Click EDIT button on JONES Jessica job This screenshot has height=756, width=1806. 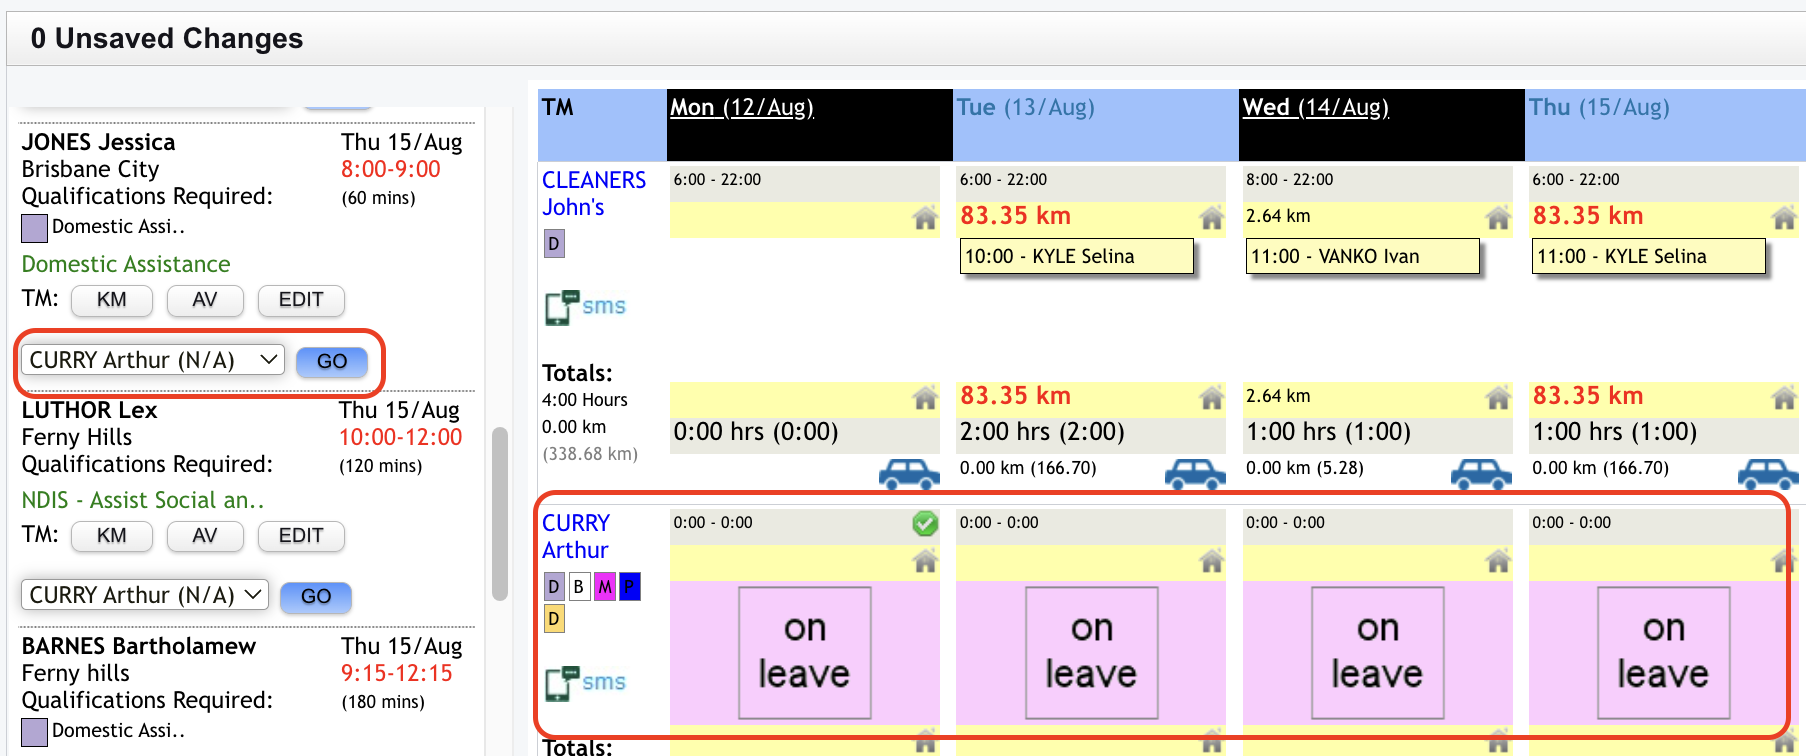(301, 300)
